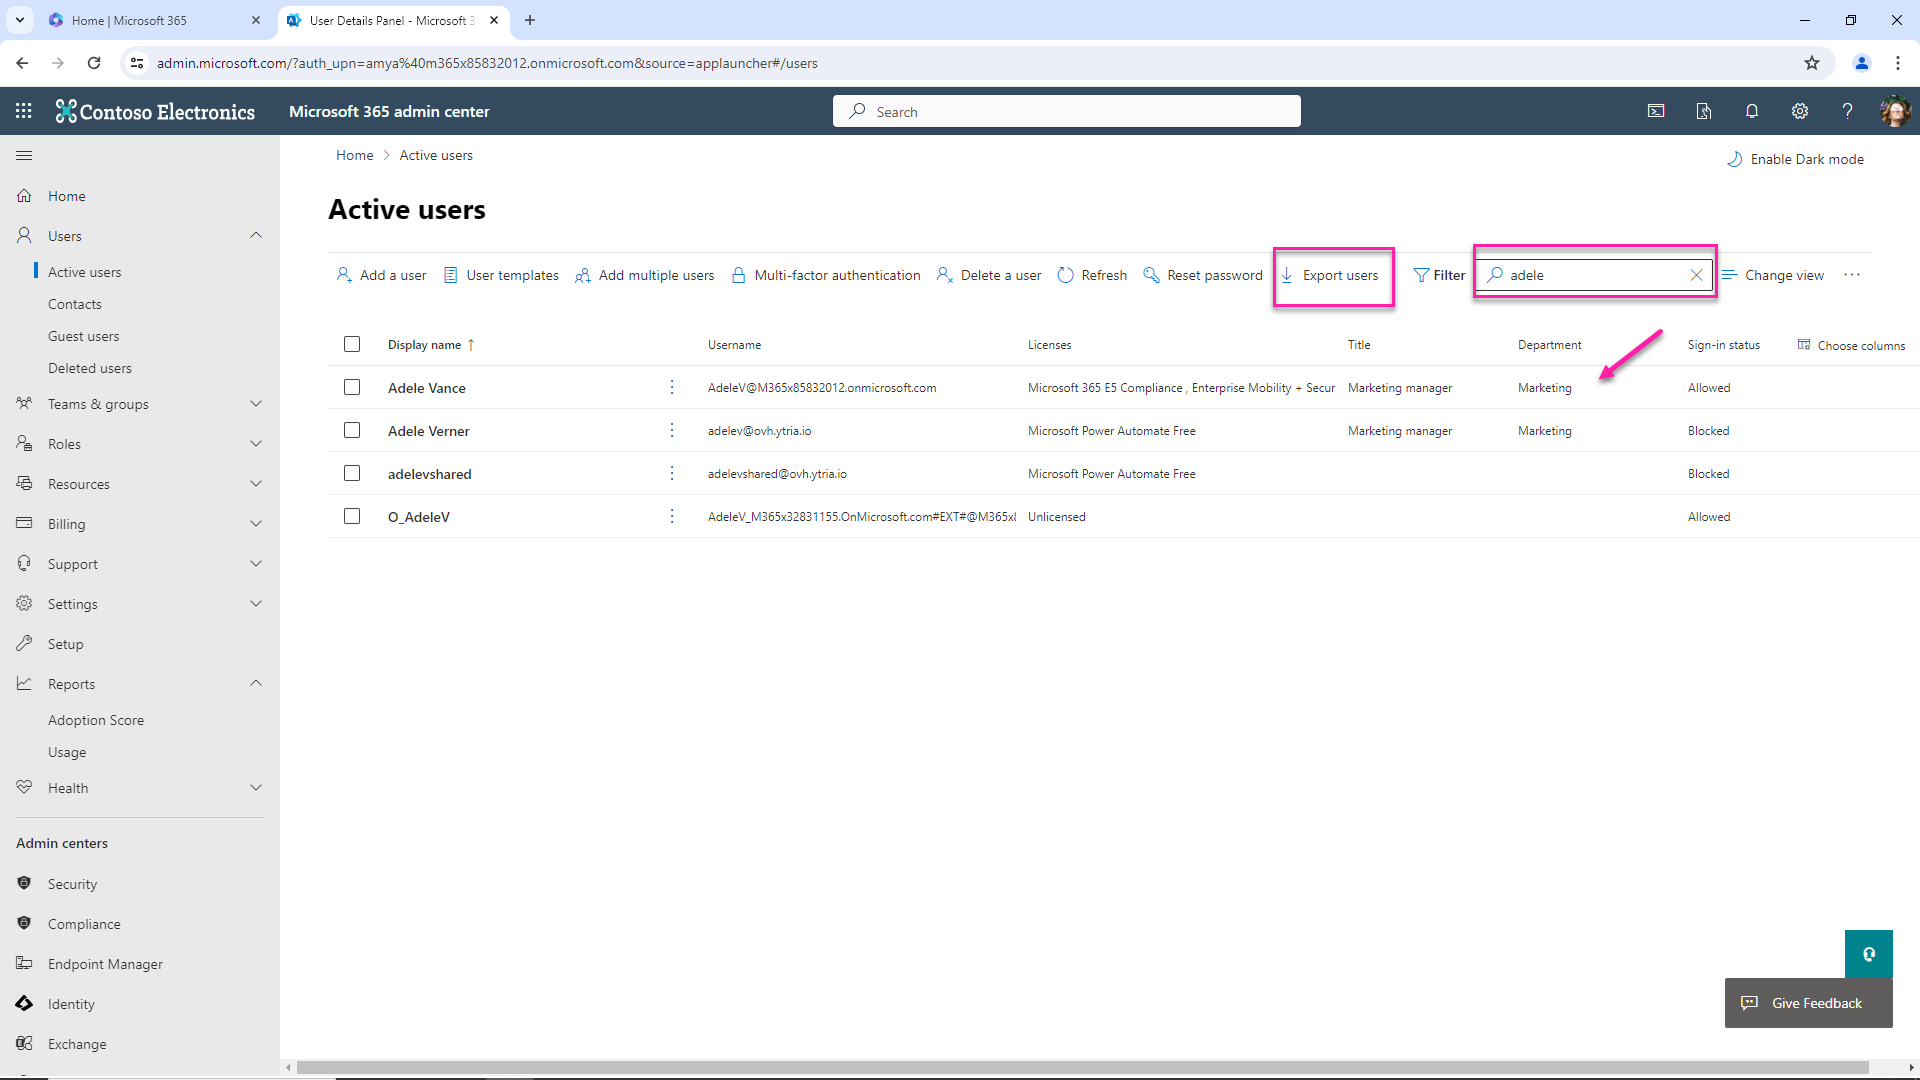This screenshot has height=1080, width=1920.
Task: Open the toolbar overflow ellipsis
Action: pos(1852,275)
